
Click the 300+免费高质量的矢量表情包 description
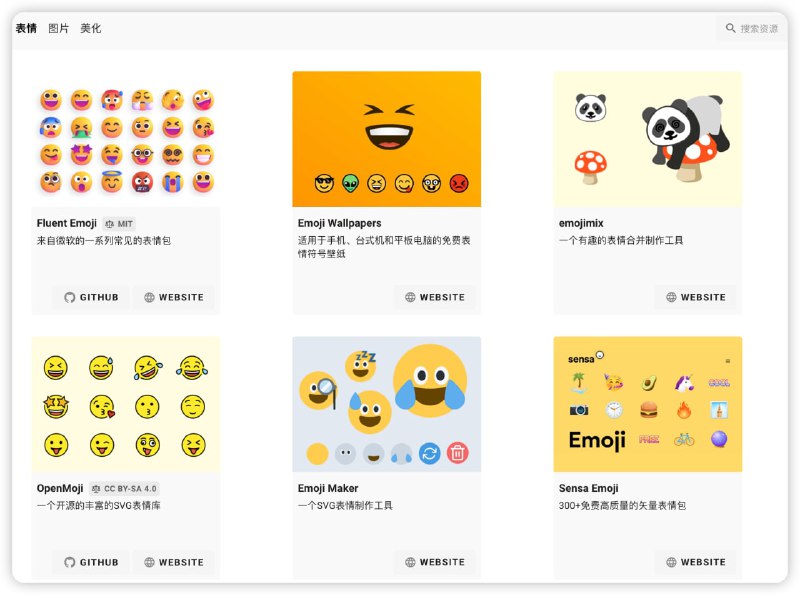[x=622, y=506]
